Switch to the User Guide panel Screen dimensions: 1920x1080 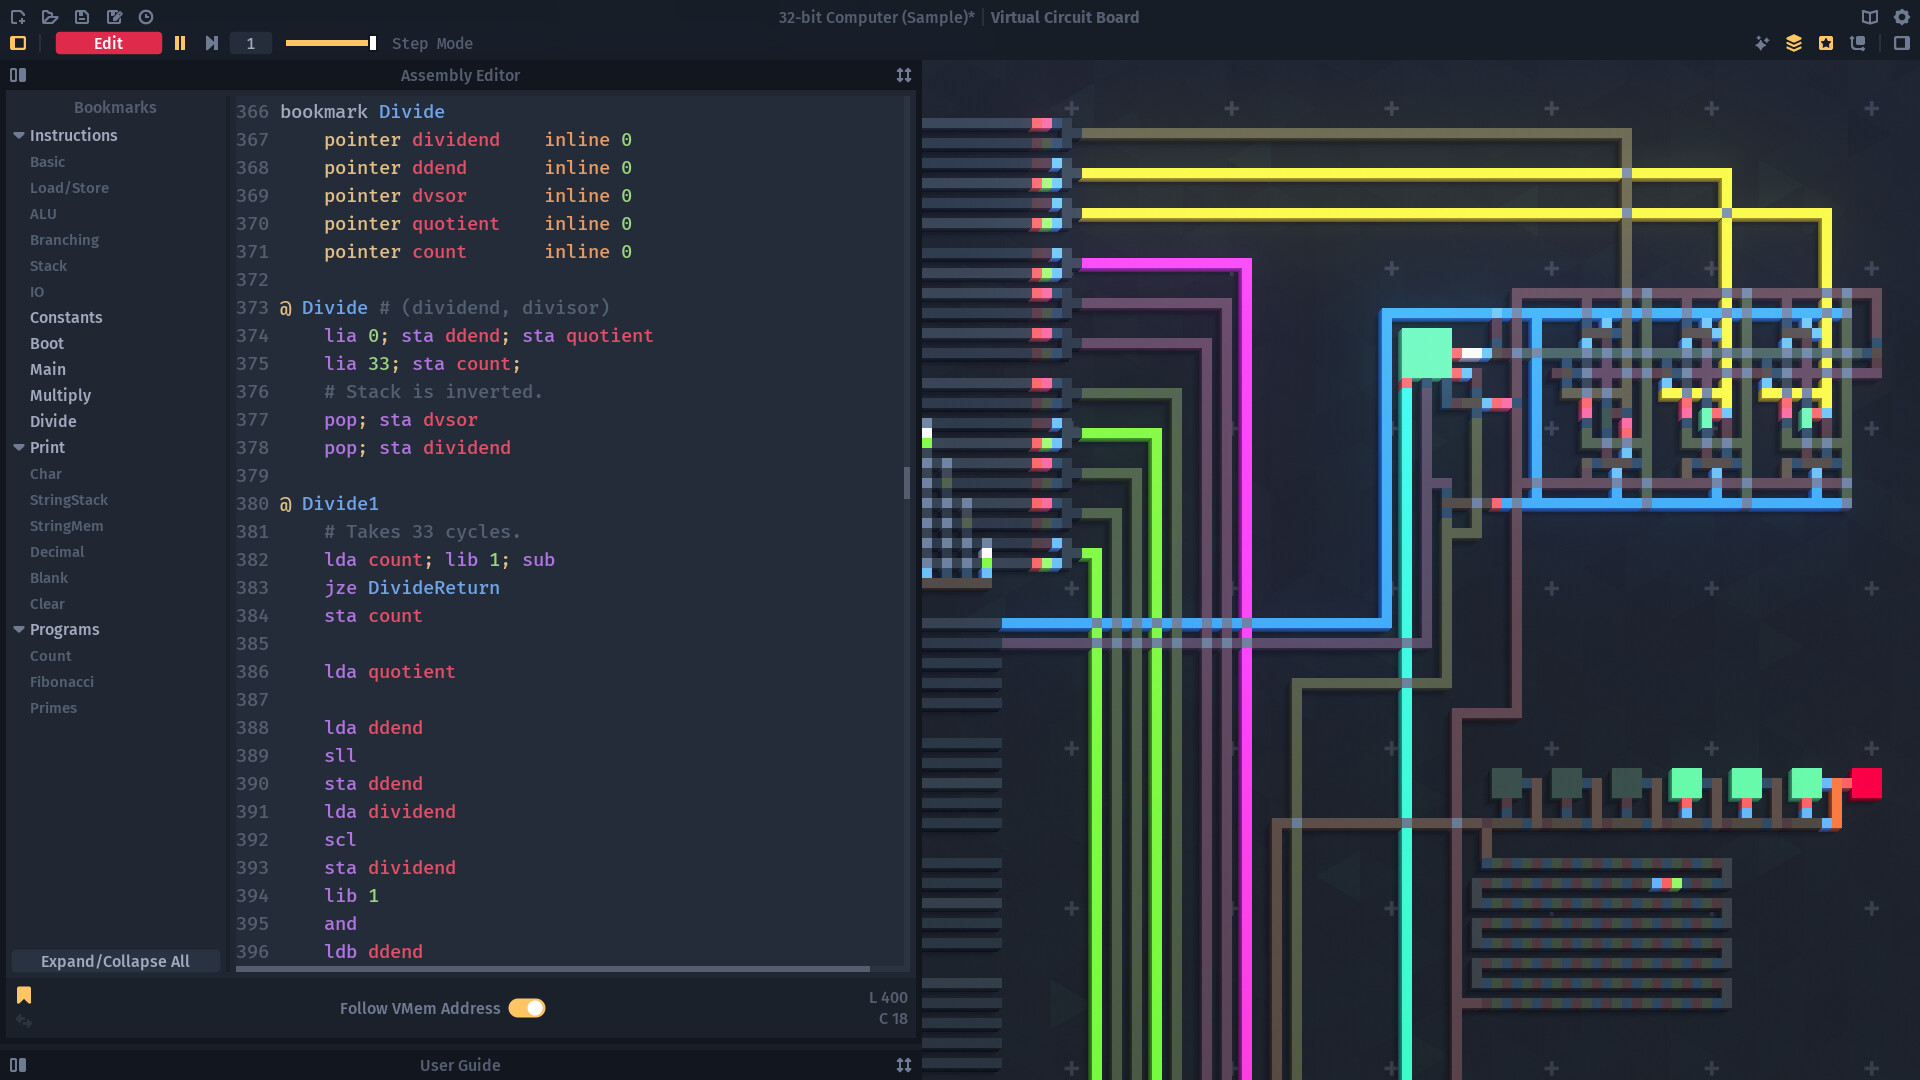(x=460, y=1065)
